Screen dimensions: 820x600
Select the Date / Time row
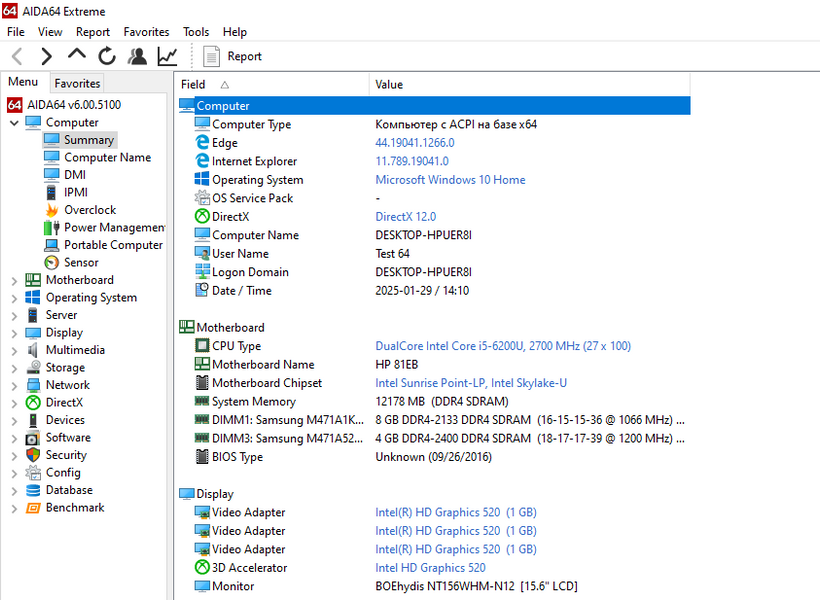click(434, 290)
